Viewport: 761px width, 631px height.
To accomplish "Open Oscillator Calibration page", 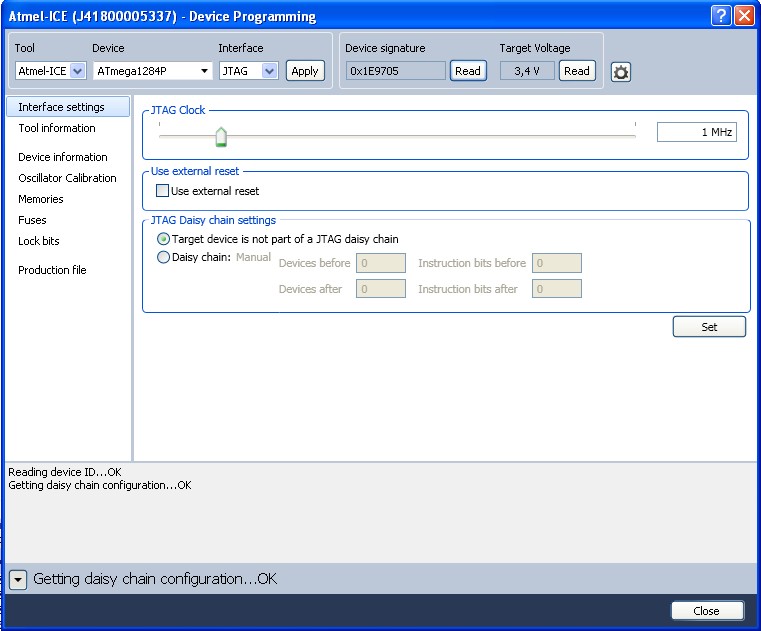I will coord(67,178).
